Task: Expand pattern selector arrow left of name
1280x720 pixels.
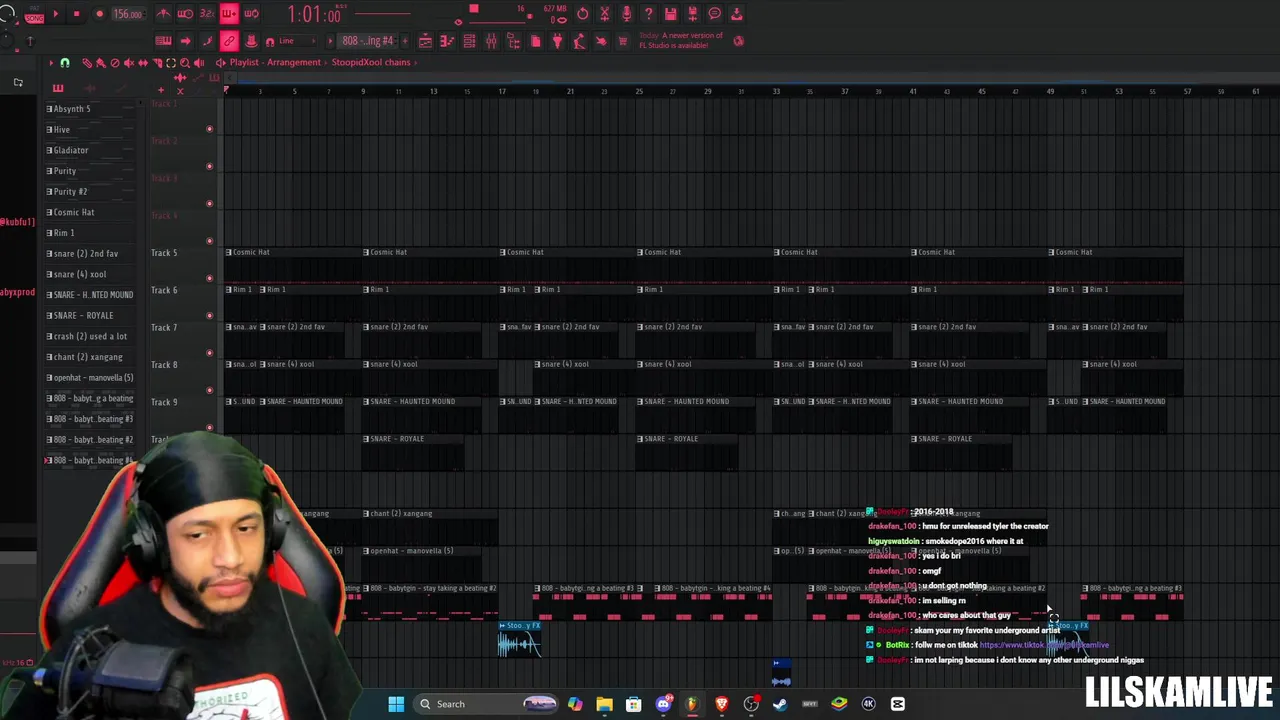Action: (331, 41)
